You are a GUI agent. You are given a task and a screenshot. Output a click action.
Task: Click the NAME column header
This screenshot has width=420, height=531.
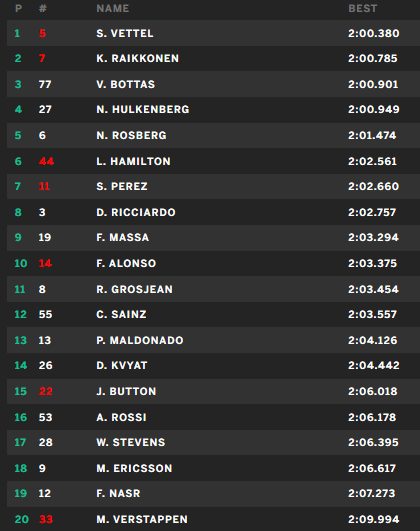coord(112,8)
